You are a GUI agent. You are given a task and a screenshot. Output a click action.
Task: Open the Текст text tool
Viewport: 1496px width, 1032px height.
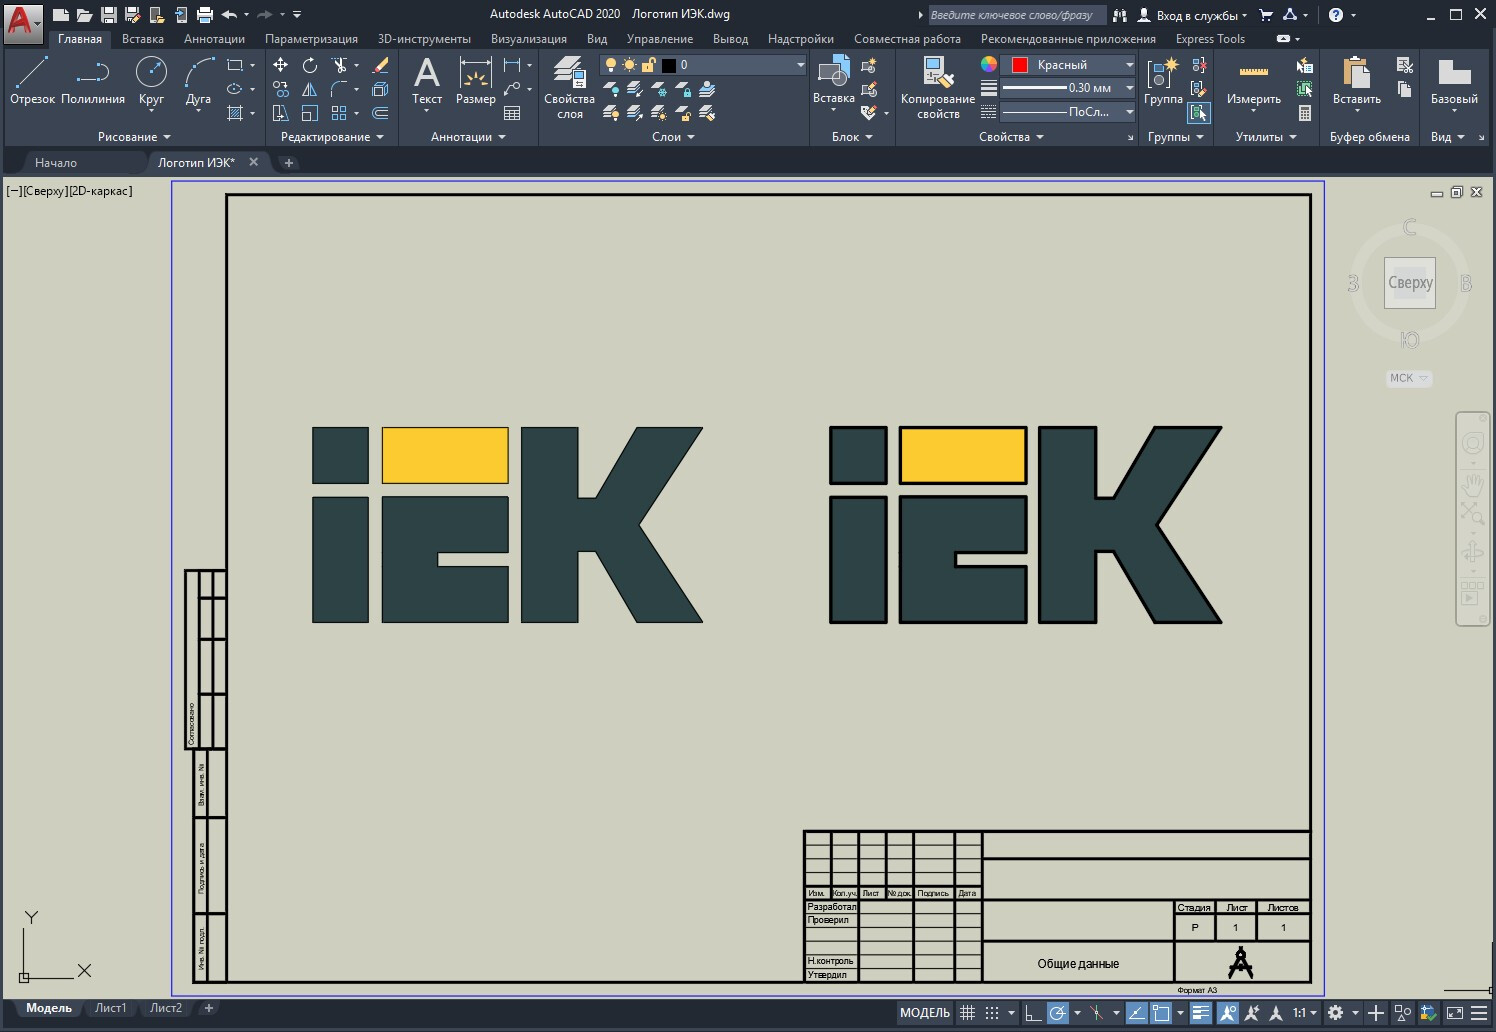tap(427, 80)
